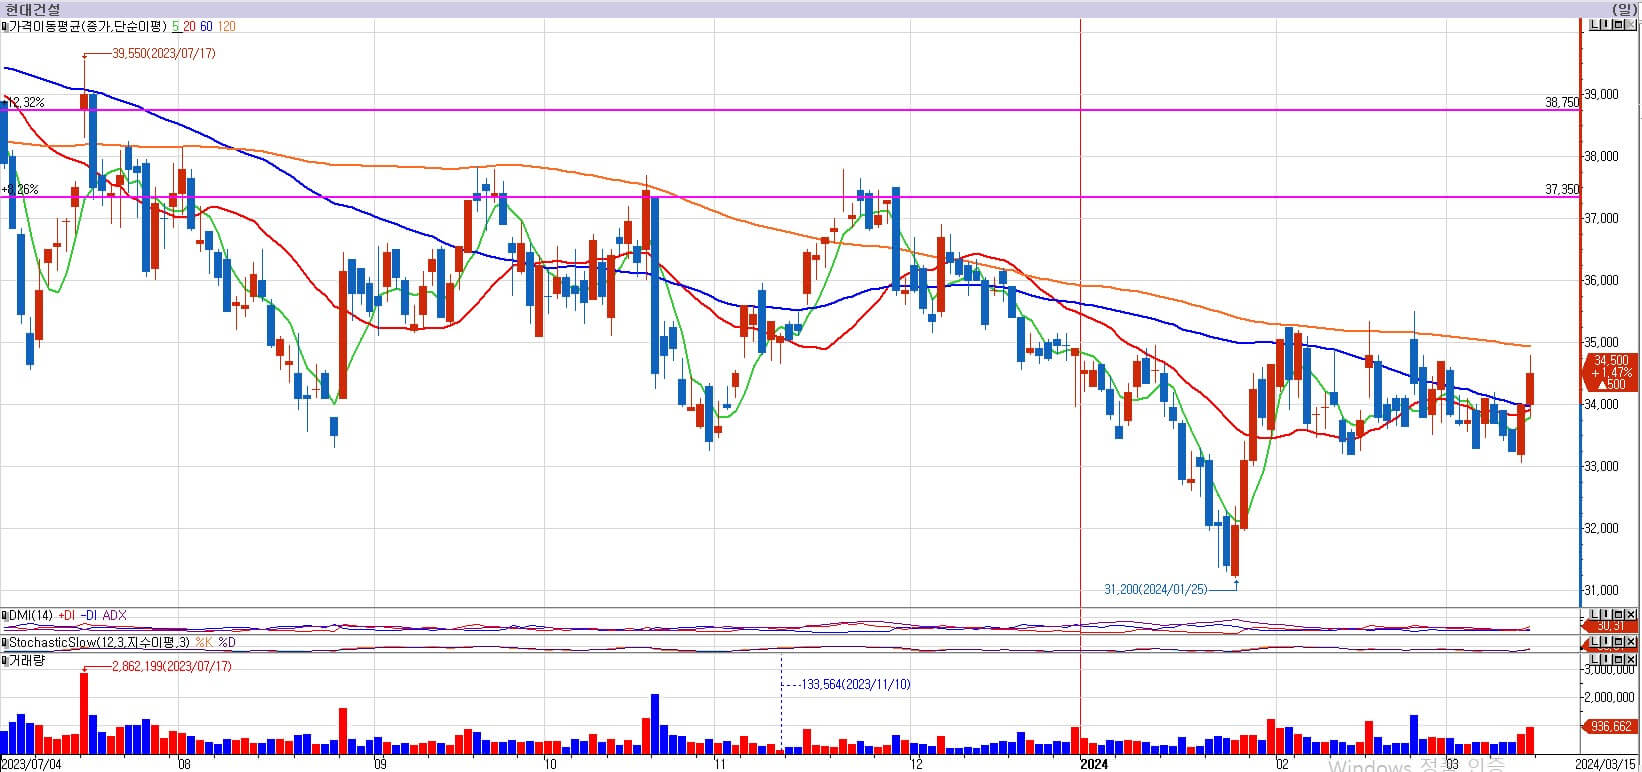Click the 11 month marker on the time axis

720,764
